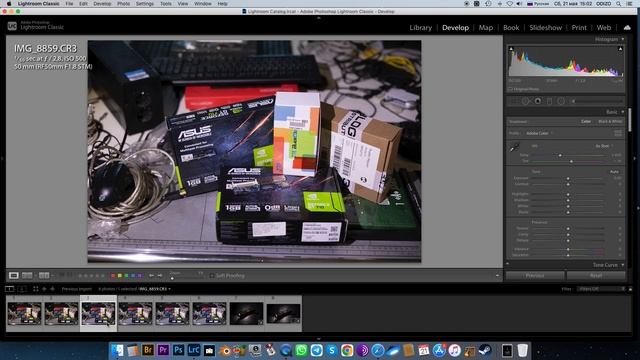This screenshot has width=640, height=360.
Task: Toggle red color label in toolbar
Action: click(x=113, y=276)
